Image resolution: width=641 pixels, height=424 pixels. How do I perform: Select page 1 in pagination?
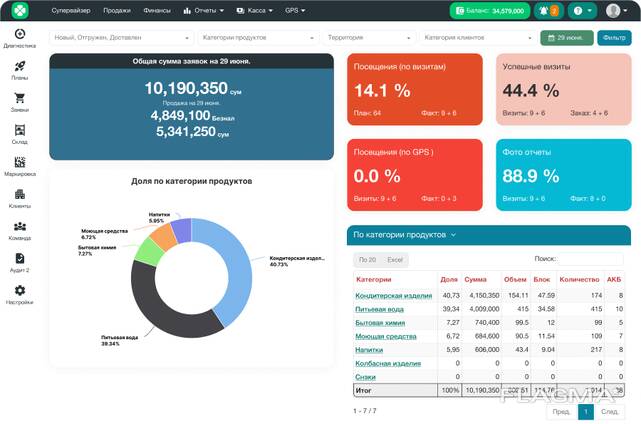pos(585,412)
